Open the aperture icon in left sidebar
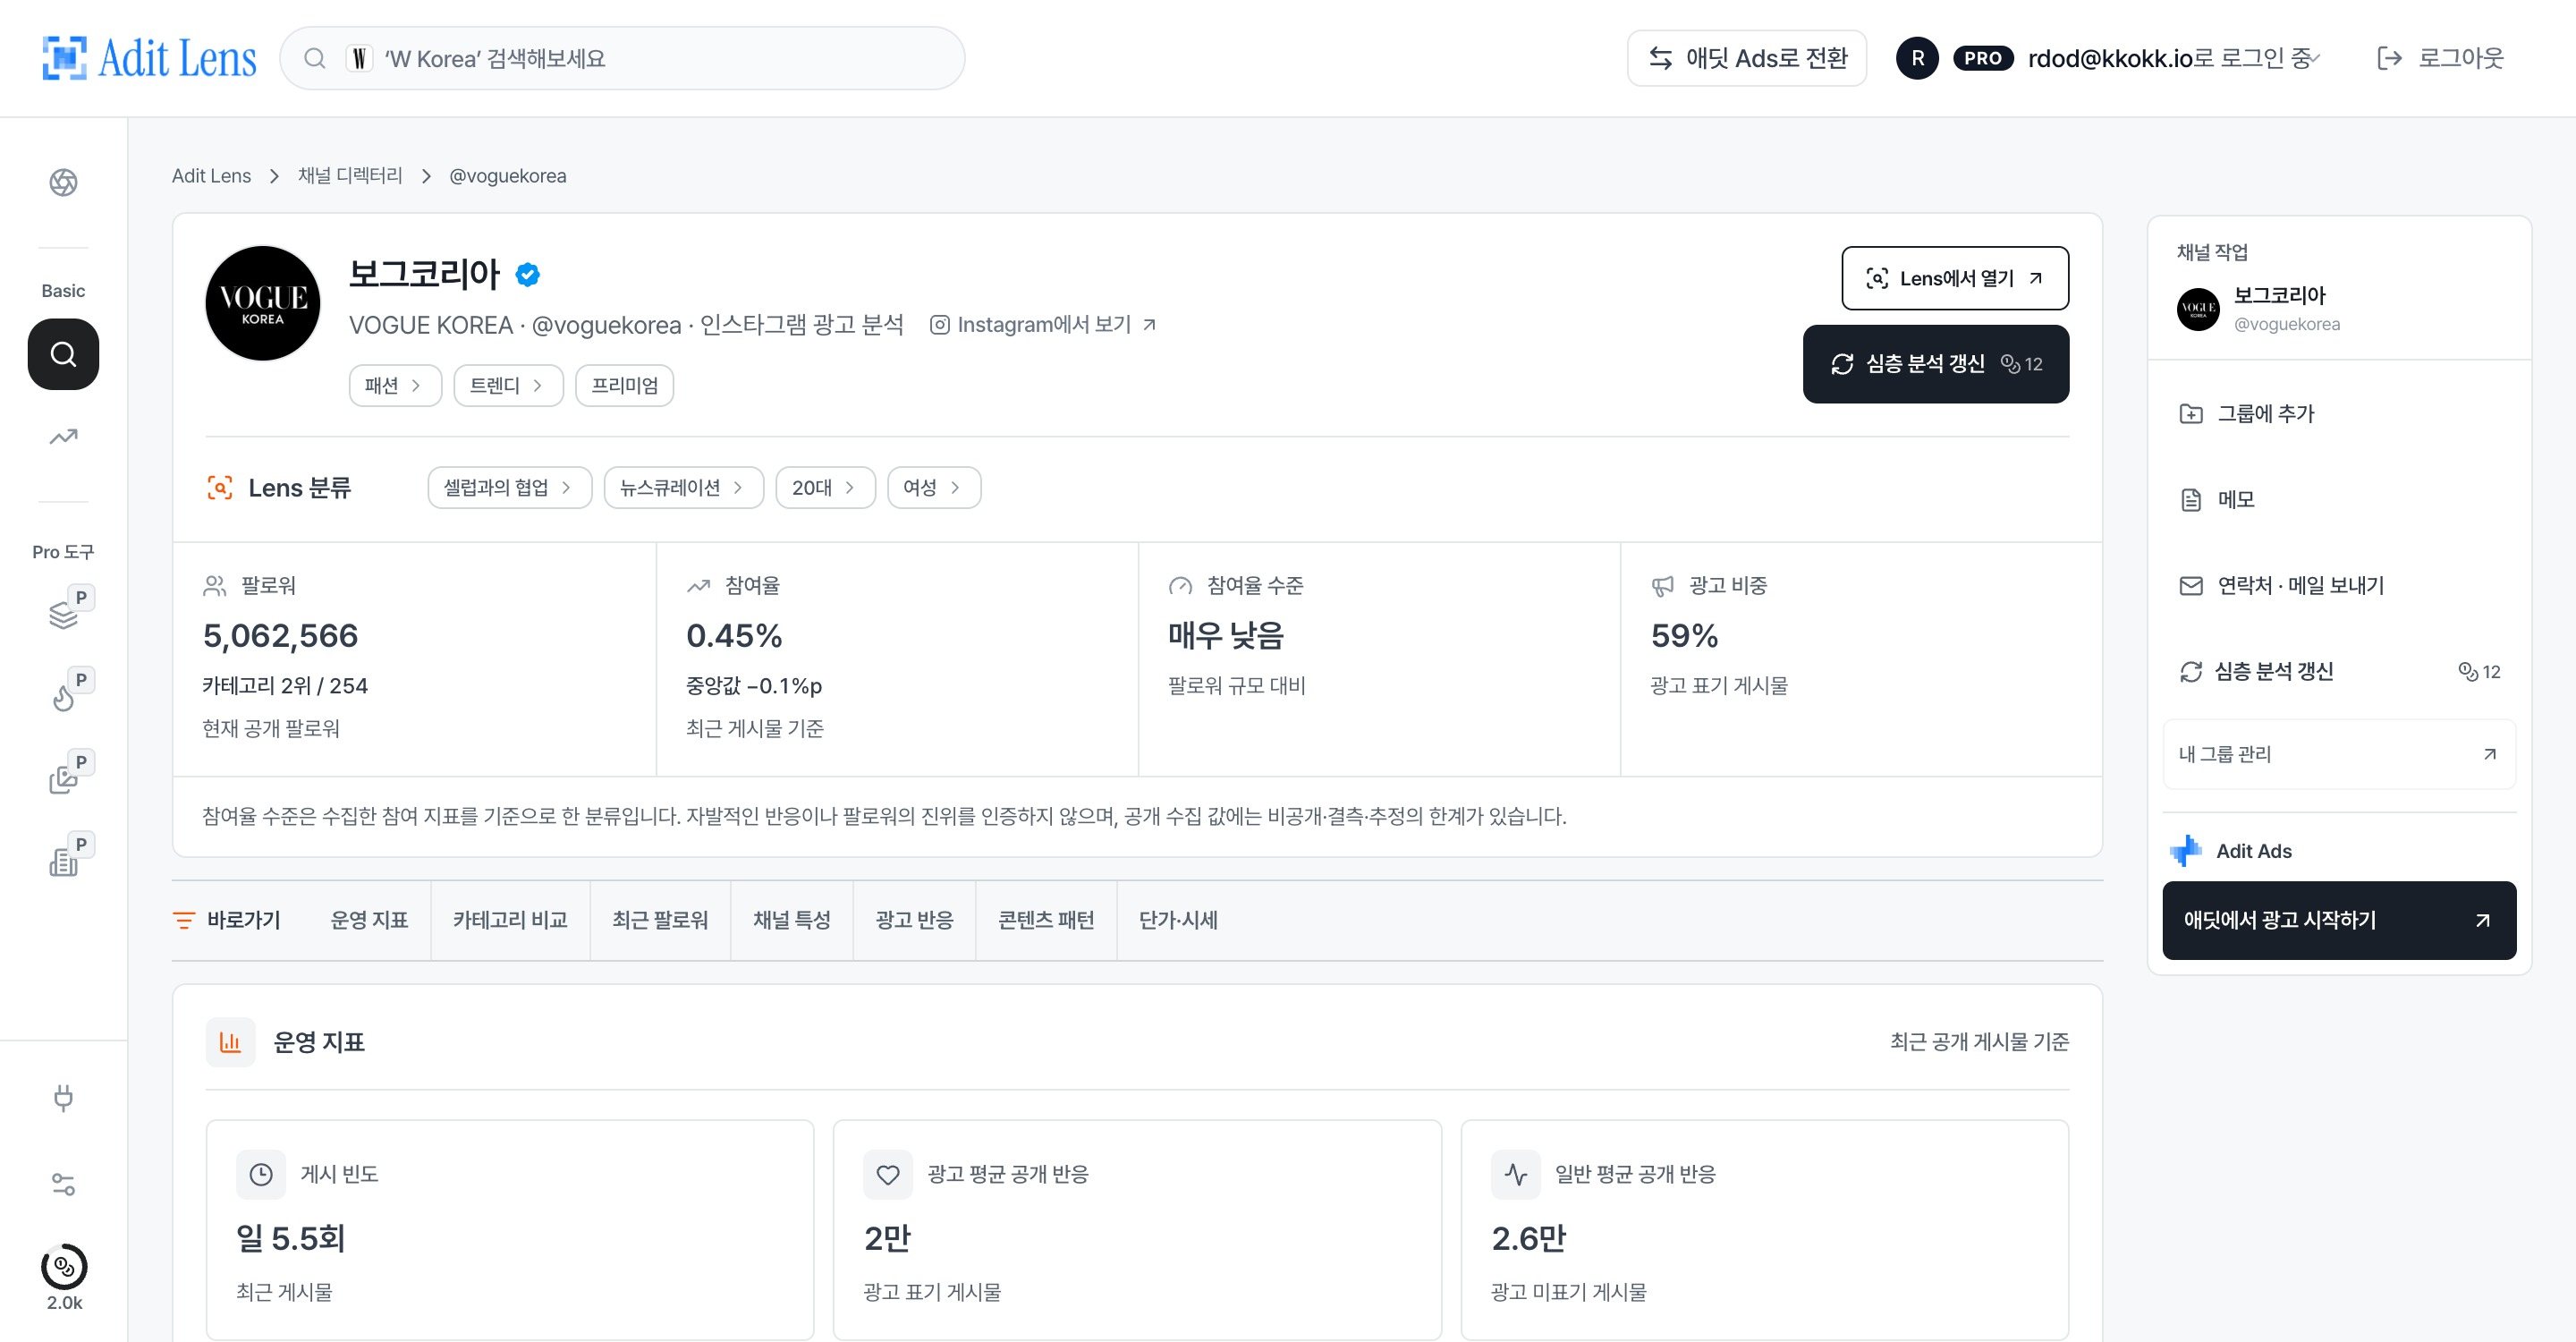The width and height of the screenshot is (2576, 1342). click(x=63, y=182)
